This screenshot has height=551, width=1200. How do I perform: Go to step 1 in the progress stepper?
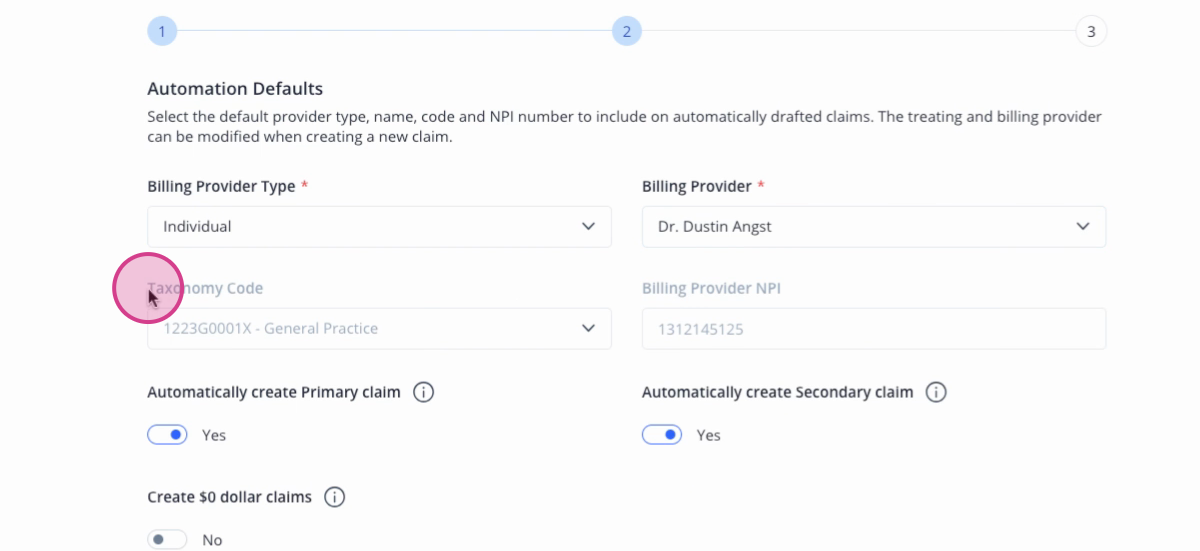pos(162,31)
